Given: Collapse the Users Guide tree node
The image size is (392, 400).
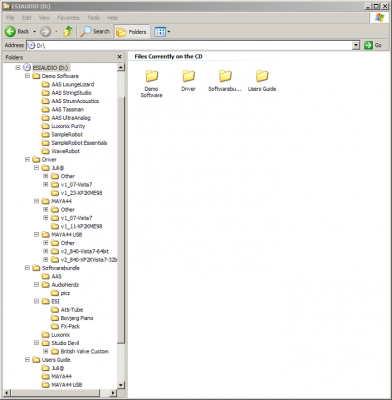Looking at the screenshot, I should pyautogui.click(x=27, y=360).
